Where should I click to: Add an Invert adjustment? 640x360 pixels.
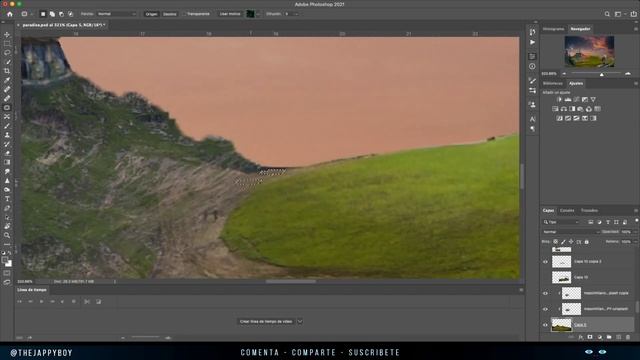(x=559, y=118)
